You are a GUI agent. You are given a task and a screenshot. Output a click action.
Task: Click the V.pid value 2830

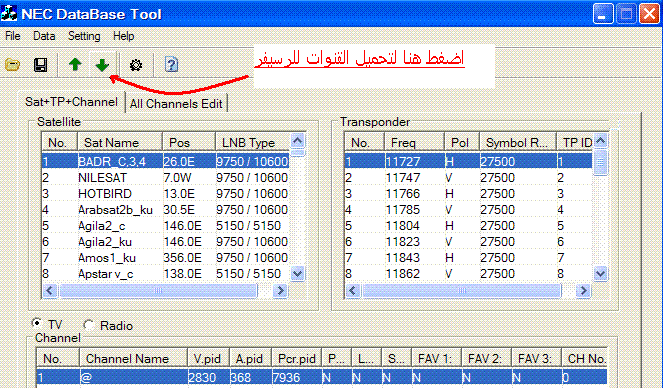(x=202, y=377)
